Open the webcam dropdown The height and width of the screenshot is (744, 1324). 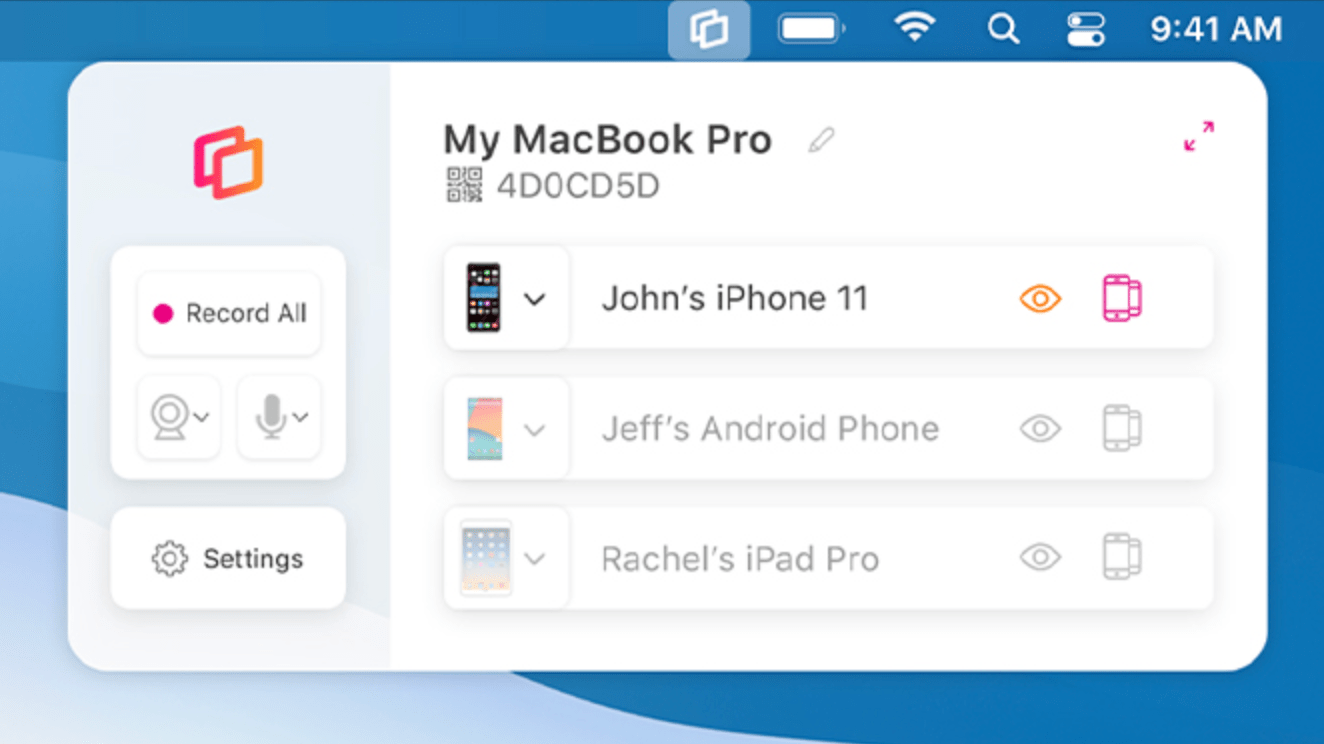[179, 417]
